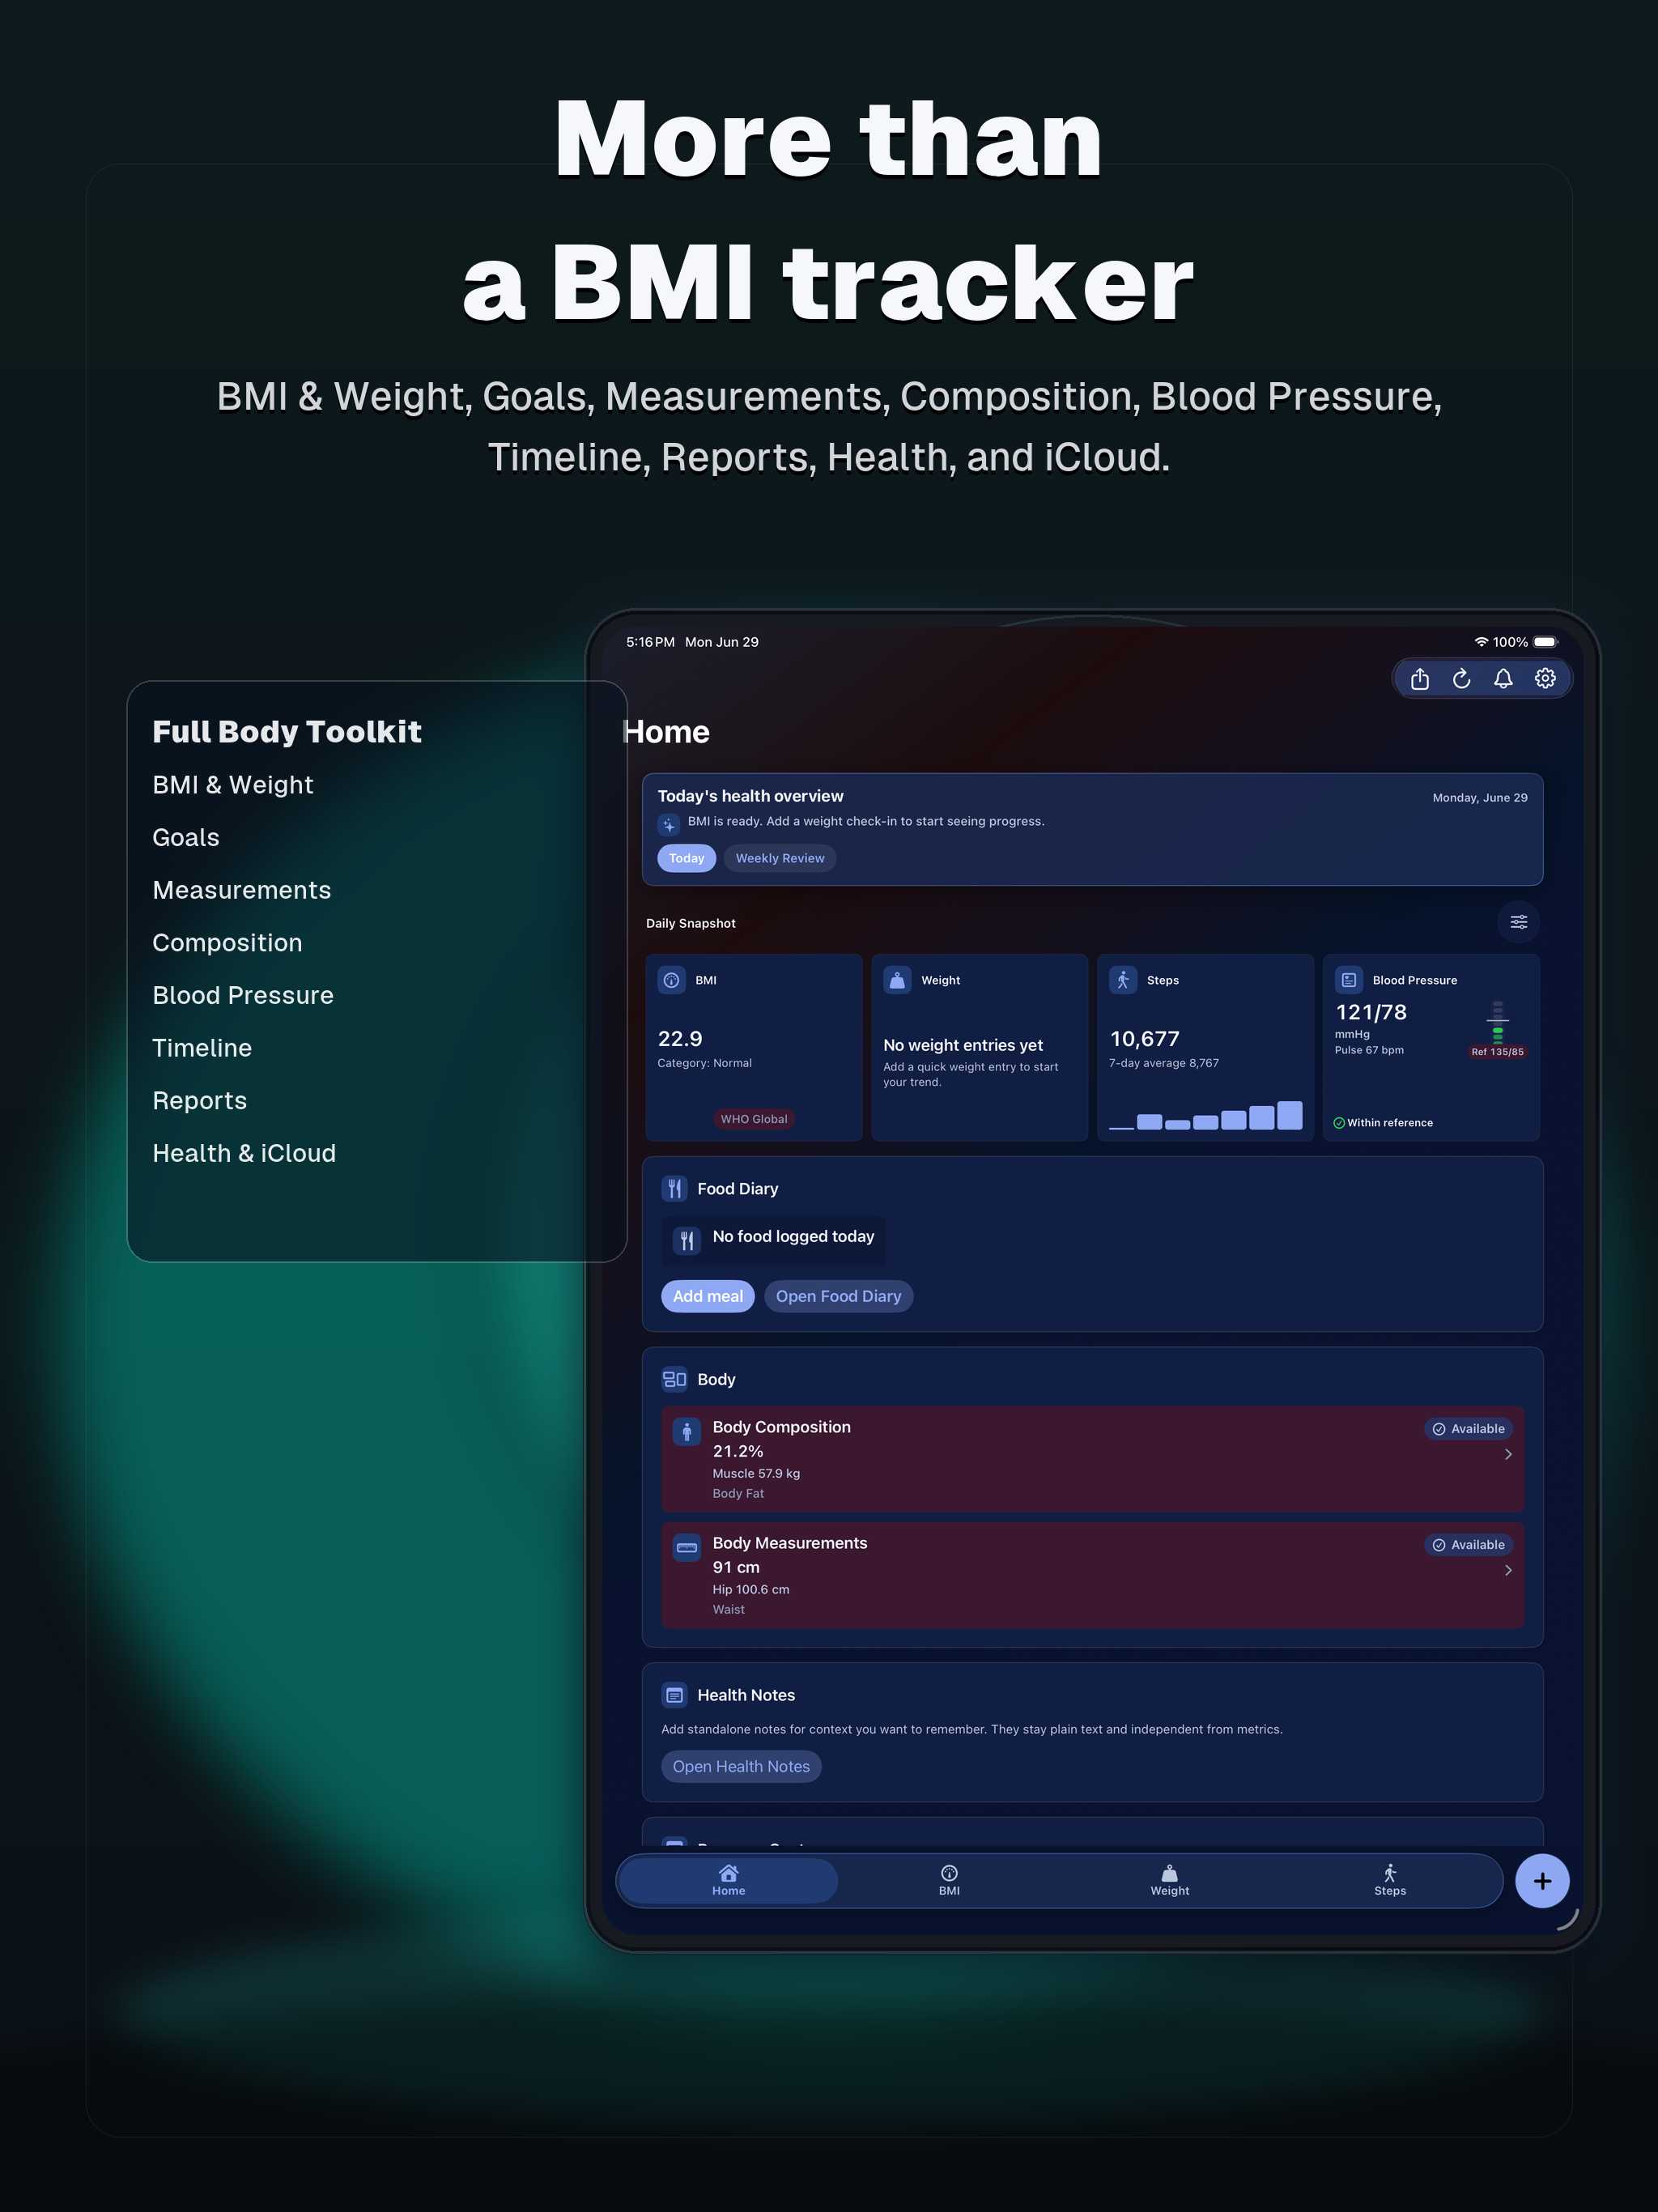Screen dimensions: 1658x2212
Task: Tap the Blood Pressure card icon
Action: 1349,980
